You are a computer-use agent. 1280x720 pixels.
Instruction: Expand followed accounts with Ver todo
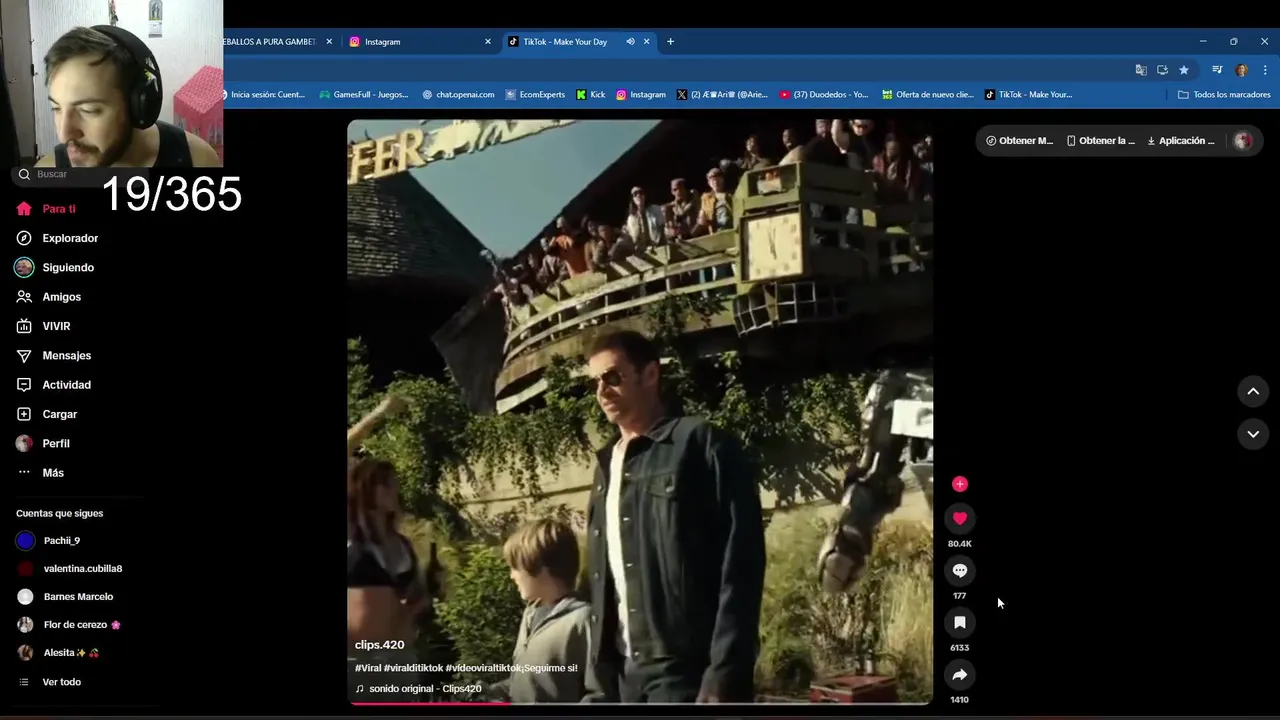(50, 682)
